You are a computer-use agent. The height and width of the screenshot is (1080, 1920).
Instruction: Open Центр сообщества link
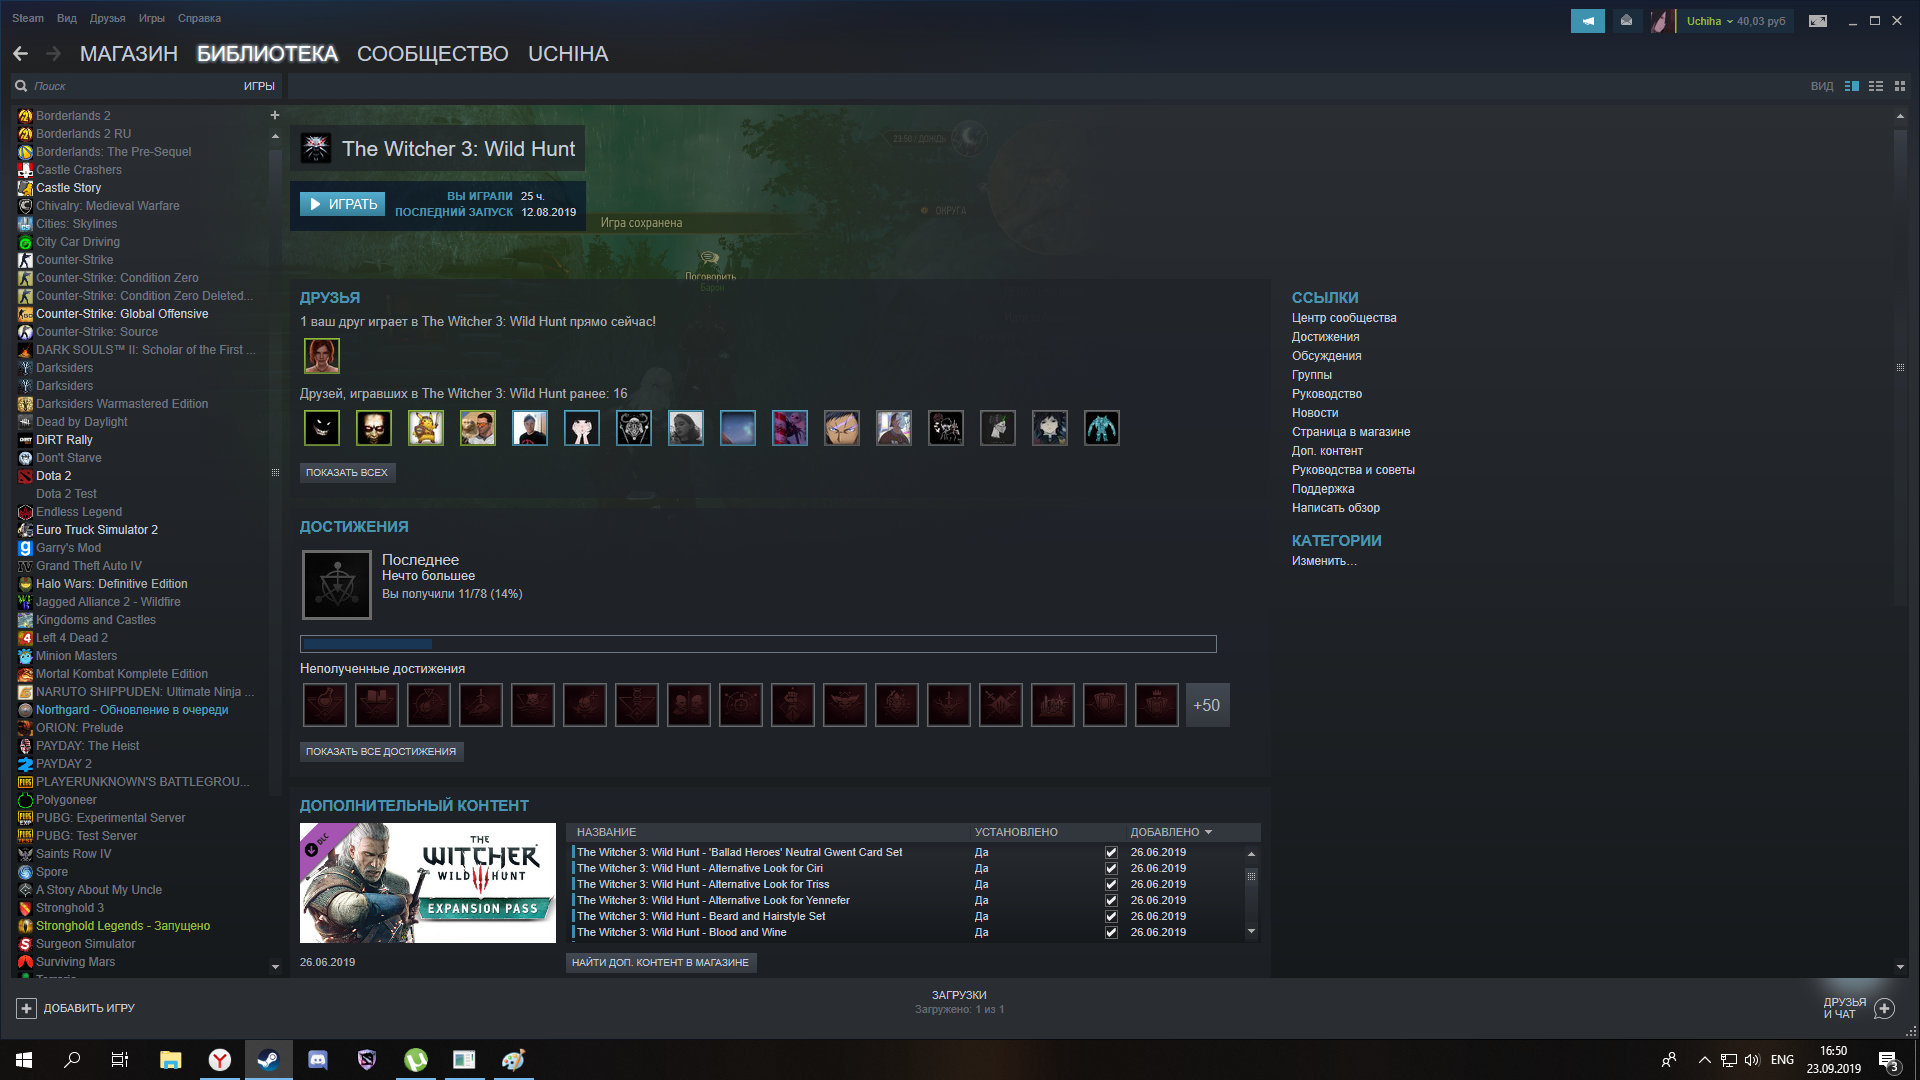(x=1344, y=318)
